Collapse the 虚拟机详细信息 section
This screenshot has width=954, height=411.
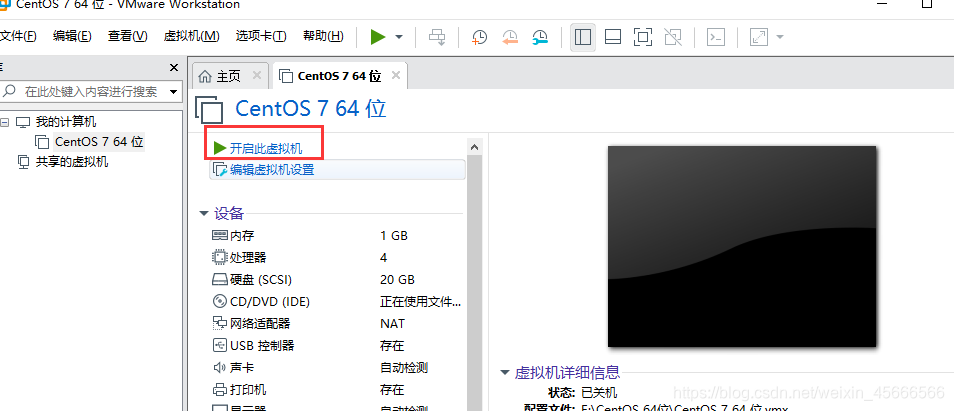pyautogui.click(x=505, y=372)
